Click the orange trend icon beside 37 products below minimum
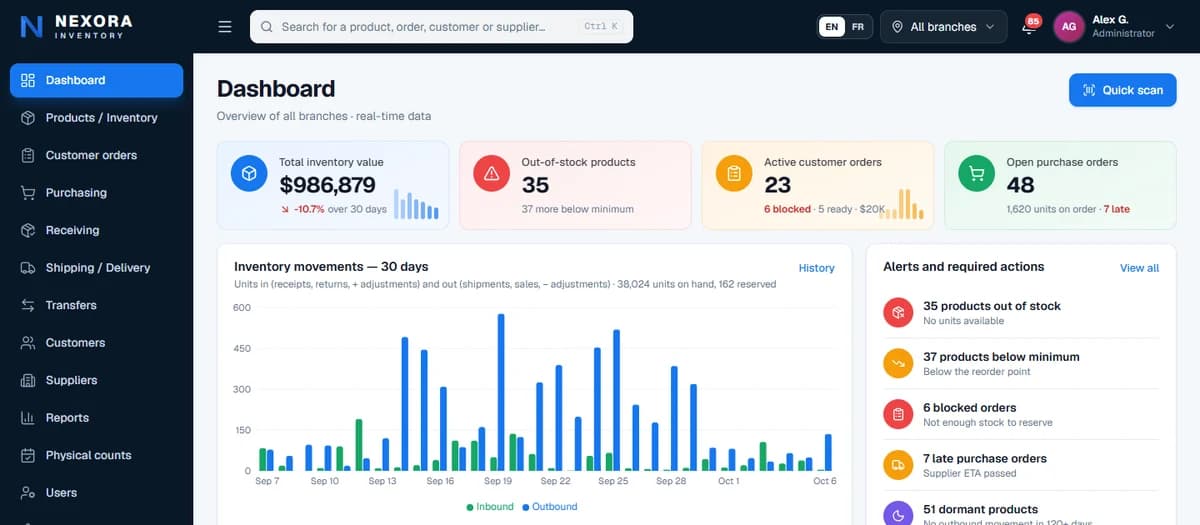Image resolution: width=1200 pixels, height=525 pixels. pos(898,363)
